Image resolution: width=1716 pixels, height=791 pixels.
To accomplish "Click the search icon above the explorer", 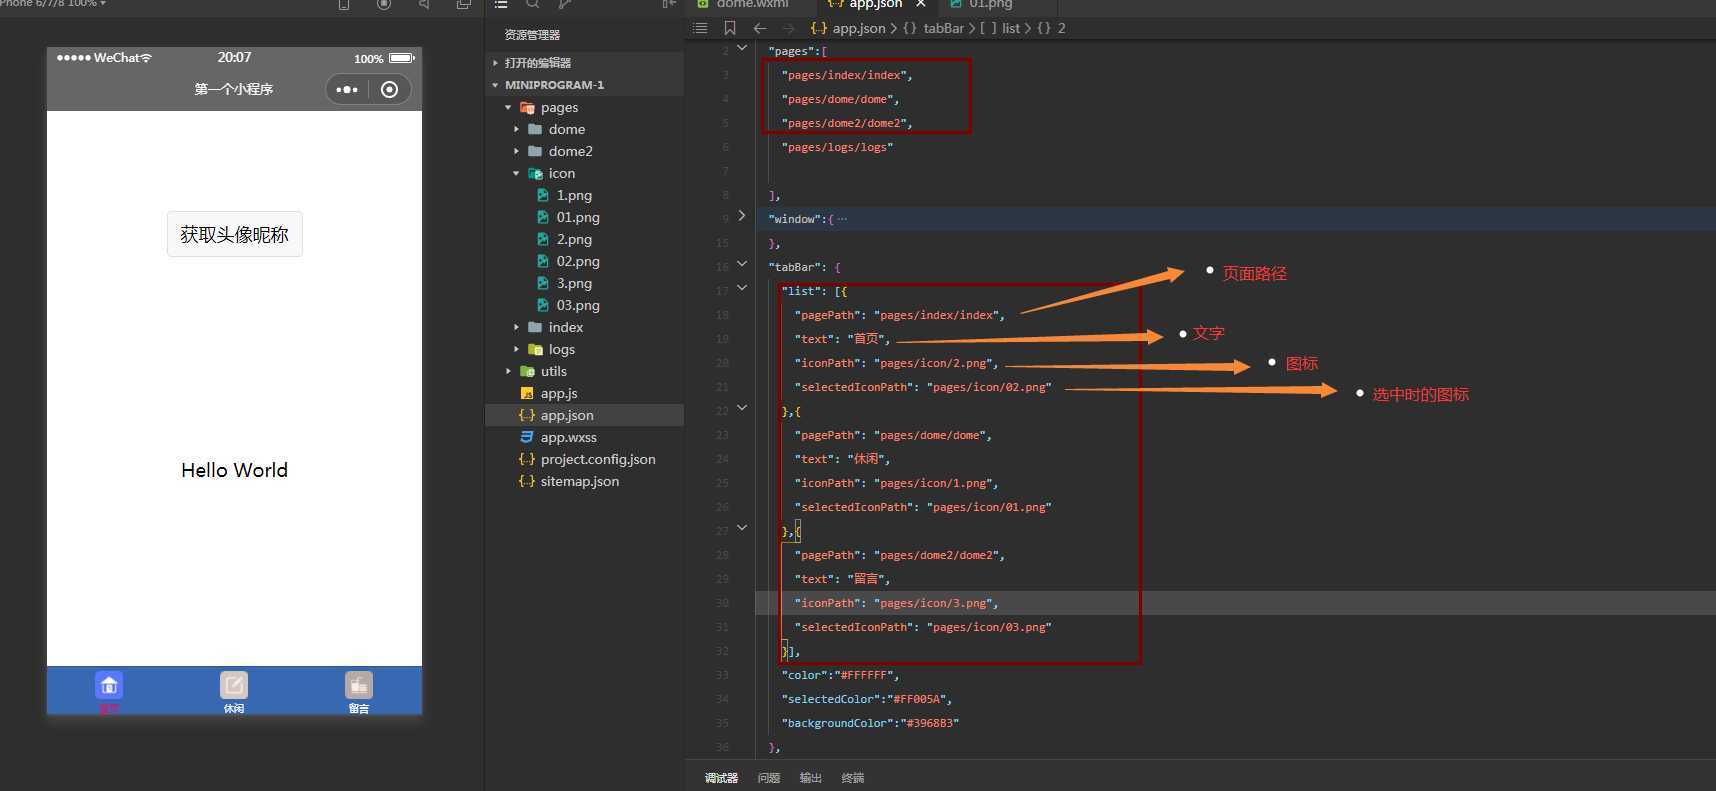I will point(533,4).
